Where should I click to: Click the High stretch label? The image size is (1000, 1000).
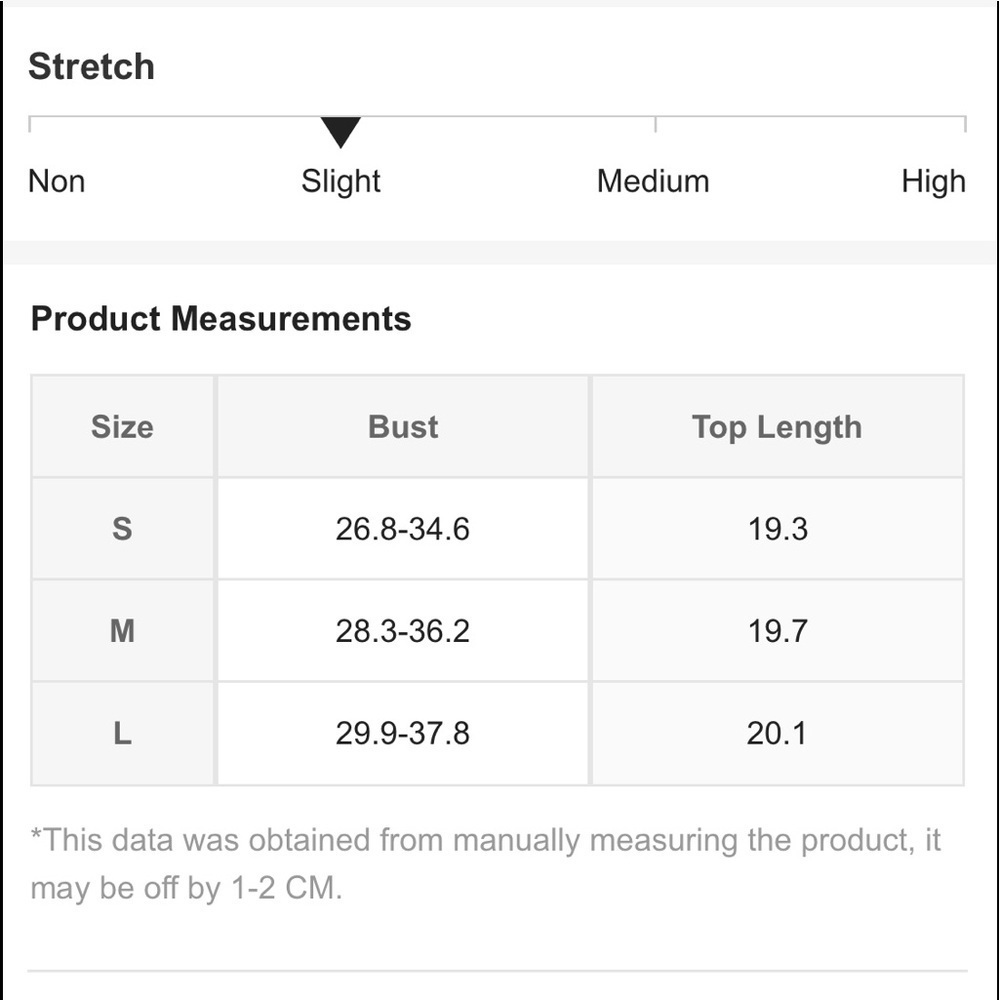coord(933,182)
